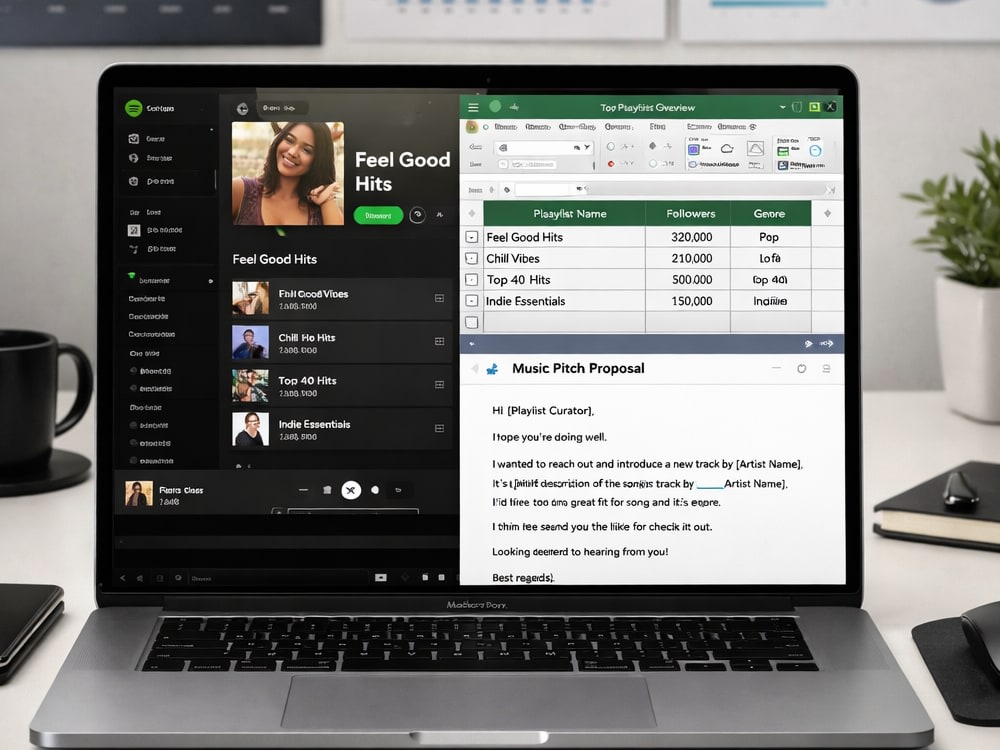The height and width of the screenshot is (750, 1000).
Task: Click the large white round playback button
Action: pyautogui.click(x=351, y=490)
